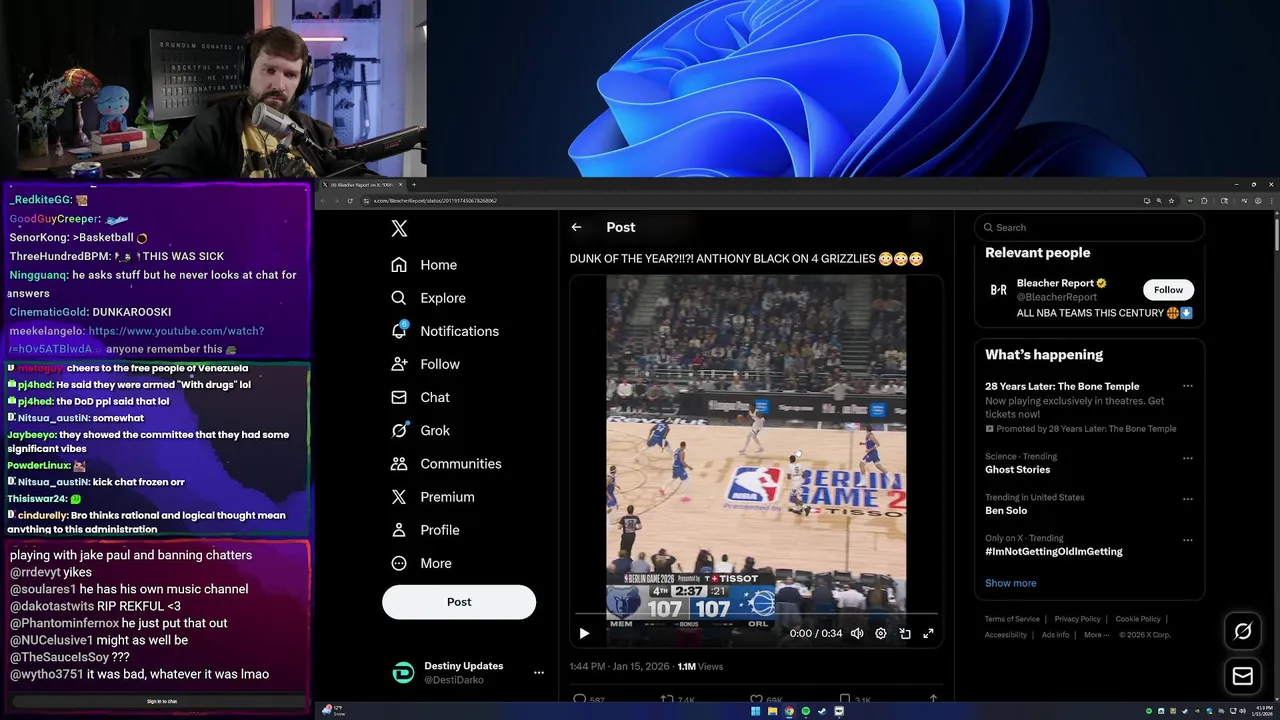Open Spotify from the taskbar
Viewport: 1280px width, 720px height.
(805, 711)
